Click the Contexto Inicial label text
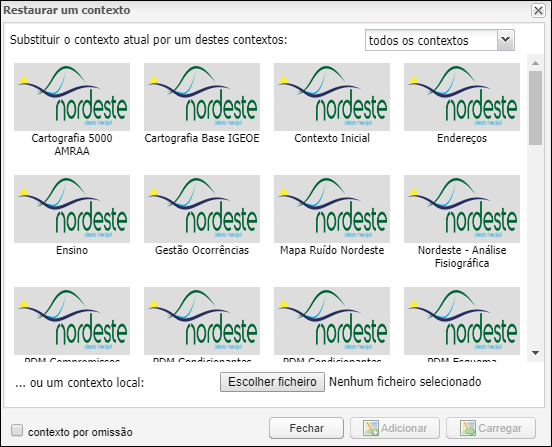 pos(332,138)
